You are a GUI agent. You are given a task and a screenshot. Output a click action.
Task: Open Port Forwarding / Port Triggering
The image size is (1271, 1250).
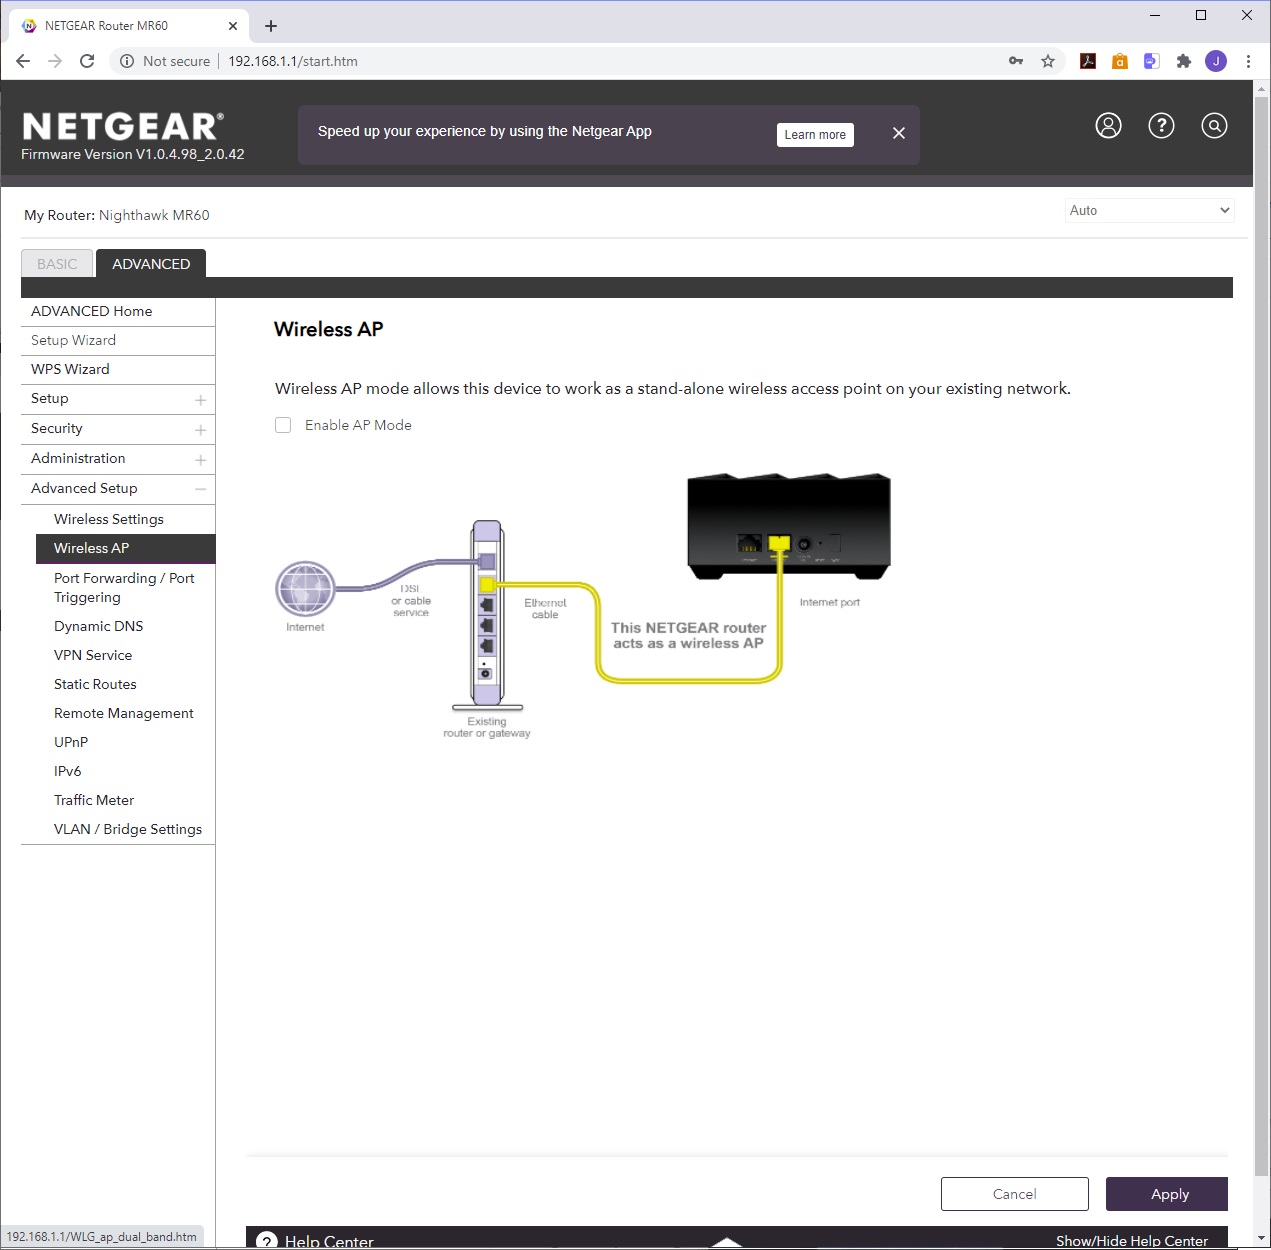point(125,587)
